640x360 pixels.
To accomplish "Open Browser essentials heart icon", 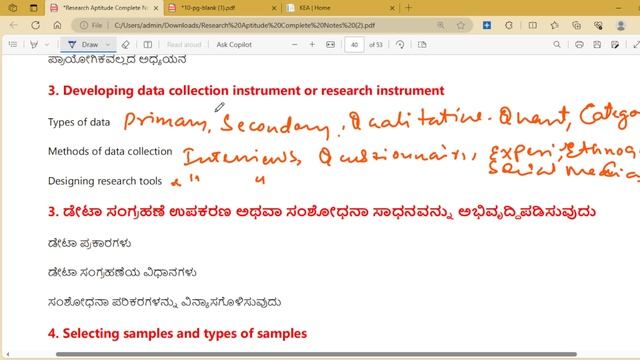I will [598, 25].
